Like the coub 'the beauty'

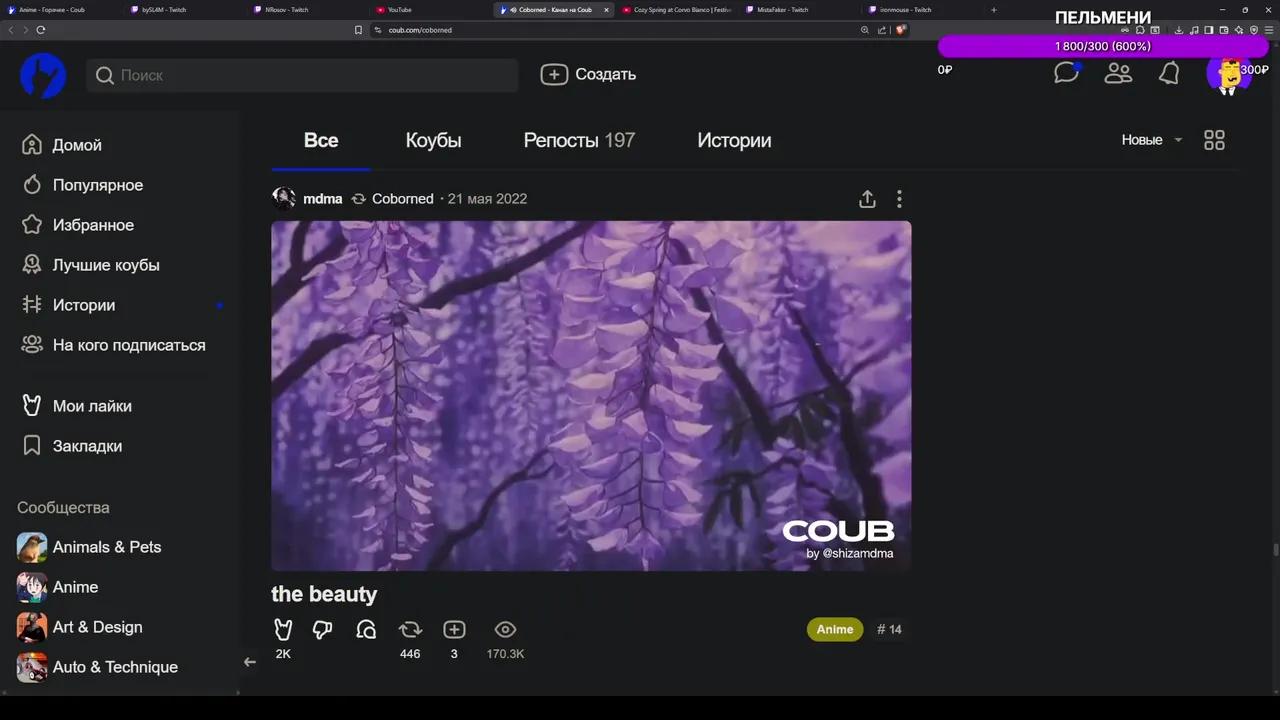[x=283, y=629]
